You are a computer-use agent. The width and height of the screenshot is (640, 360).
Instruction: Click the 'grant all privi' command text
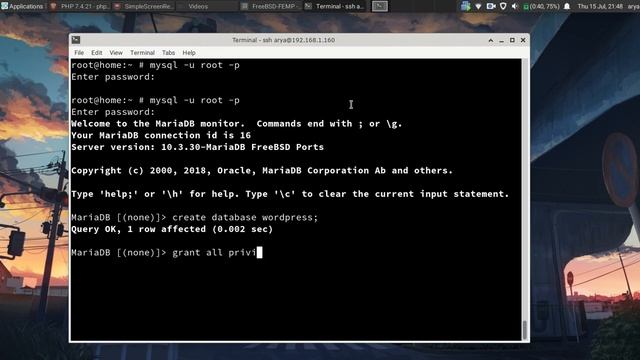214,253
